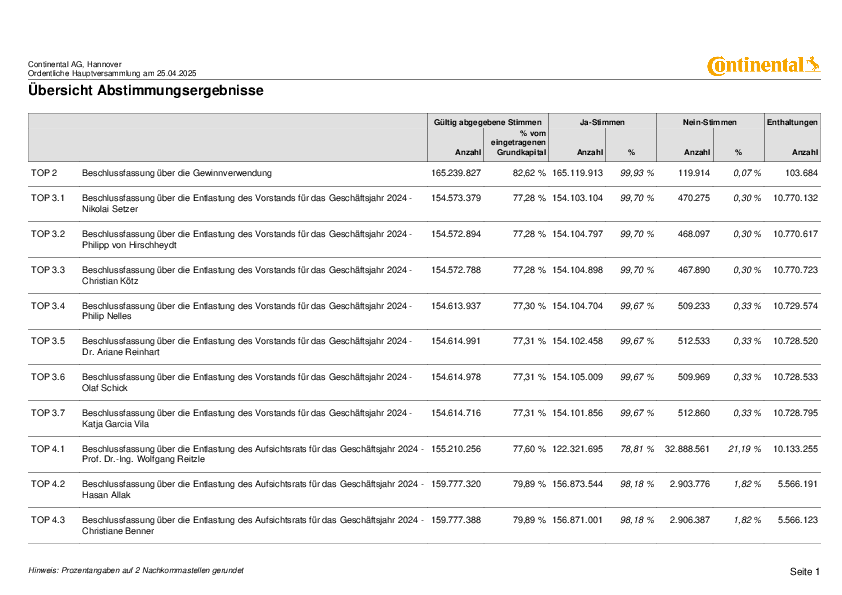Click Ja count 154.105.009
Image resolution: width=842 pixels, height=595 pixels.
pos(577,378)
